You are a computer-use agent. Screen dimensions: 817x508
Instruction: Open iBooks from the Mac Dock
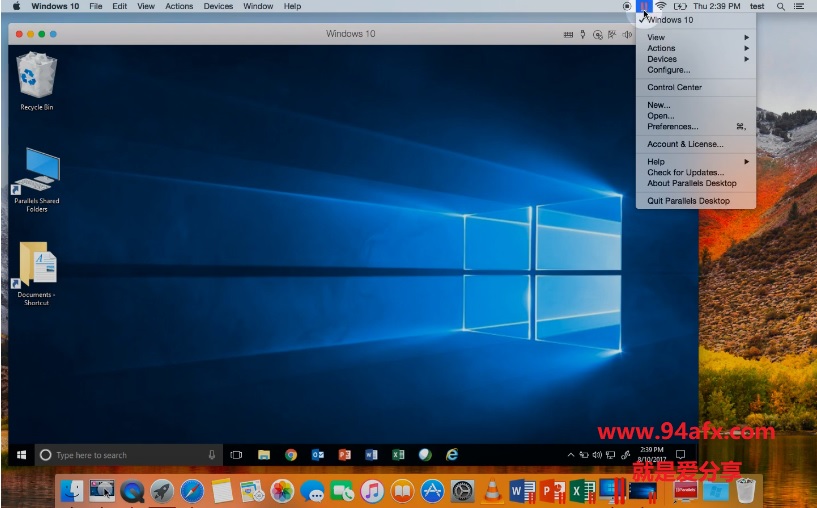(x=402, y=491)
